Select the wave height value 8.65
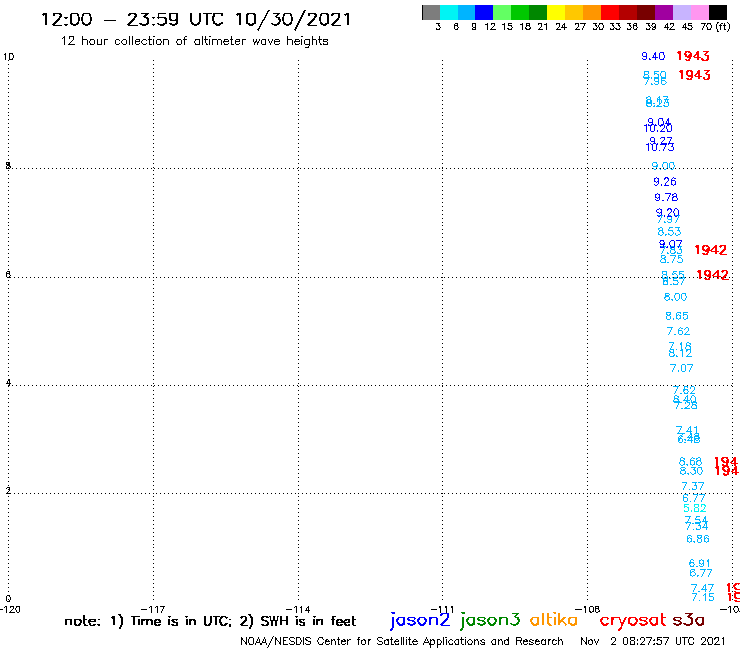Screen dimensions: 740x650 677,316
